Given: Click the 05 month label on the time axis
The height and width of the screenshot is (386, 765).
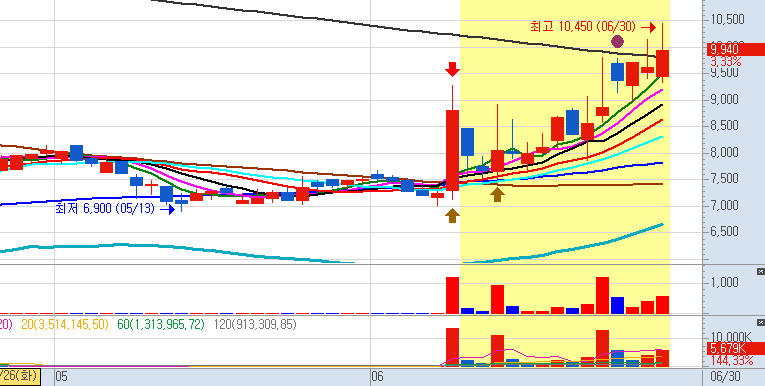Looking at the screenshot, I should (61, 376).
